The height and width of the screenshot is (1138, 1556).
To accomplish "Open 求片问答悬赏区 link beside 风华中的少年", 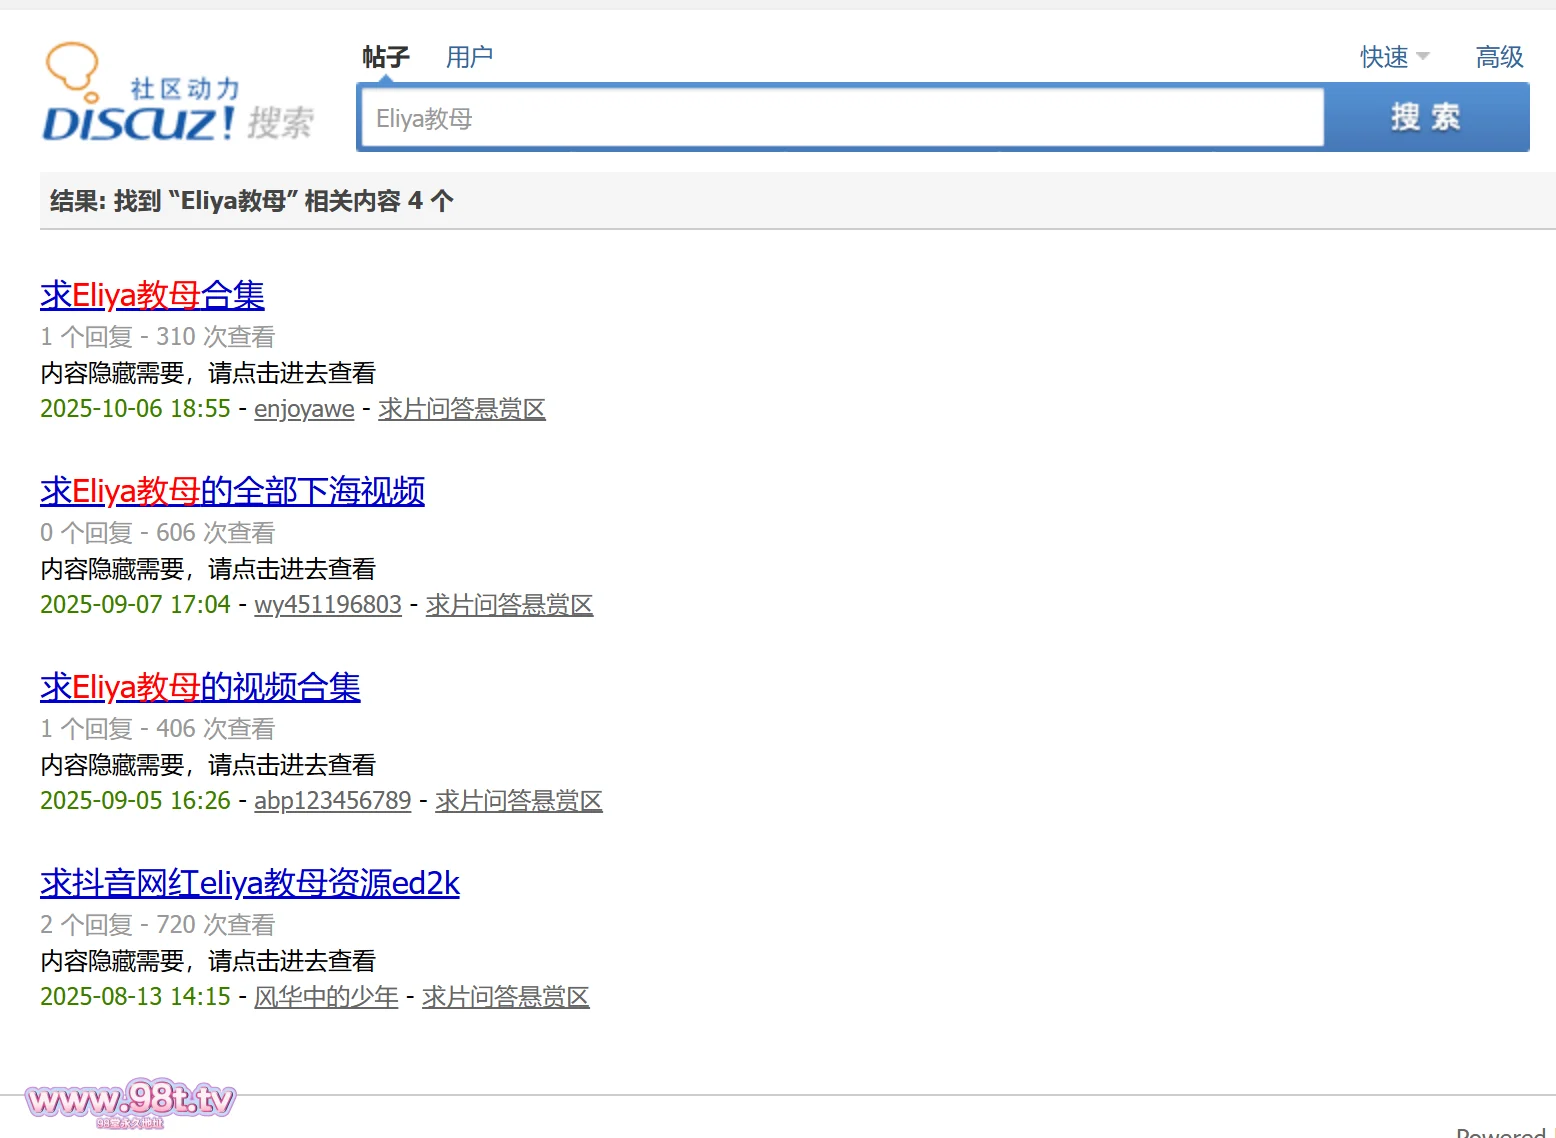I will point(505,997).
